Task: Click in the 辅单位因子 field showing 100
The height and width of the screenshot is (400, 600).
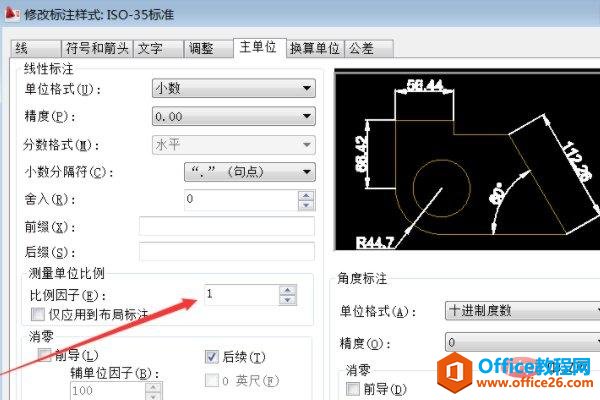Action: coord(108,391)
